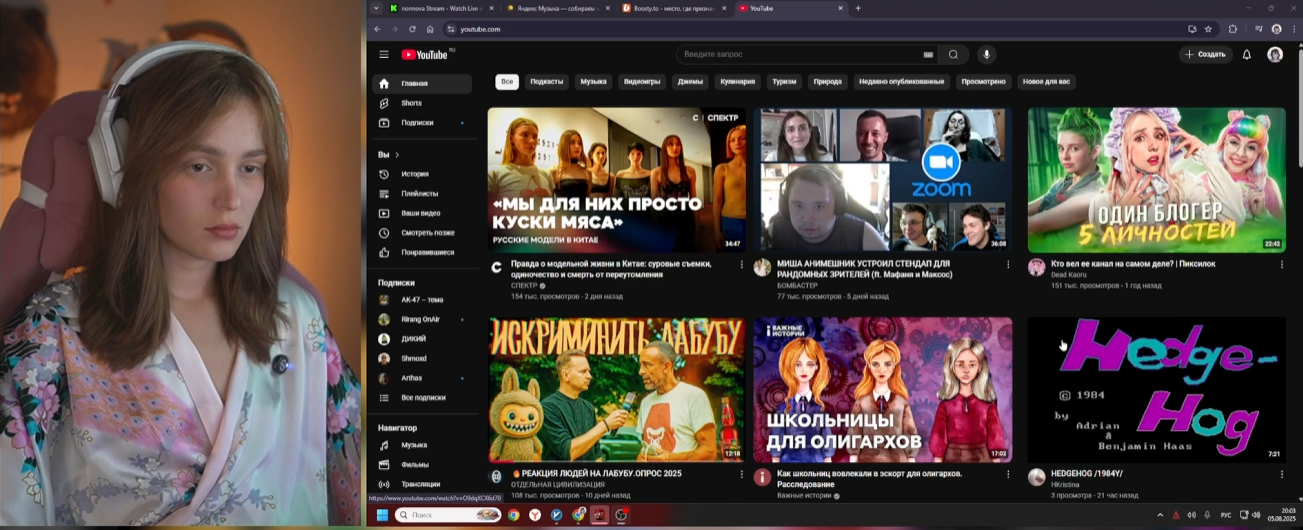Select the Видеоигры filter chip
This screenshot has width=1303, height=530.
click(x=642, y=82)
